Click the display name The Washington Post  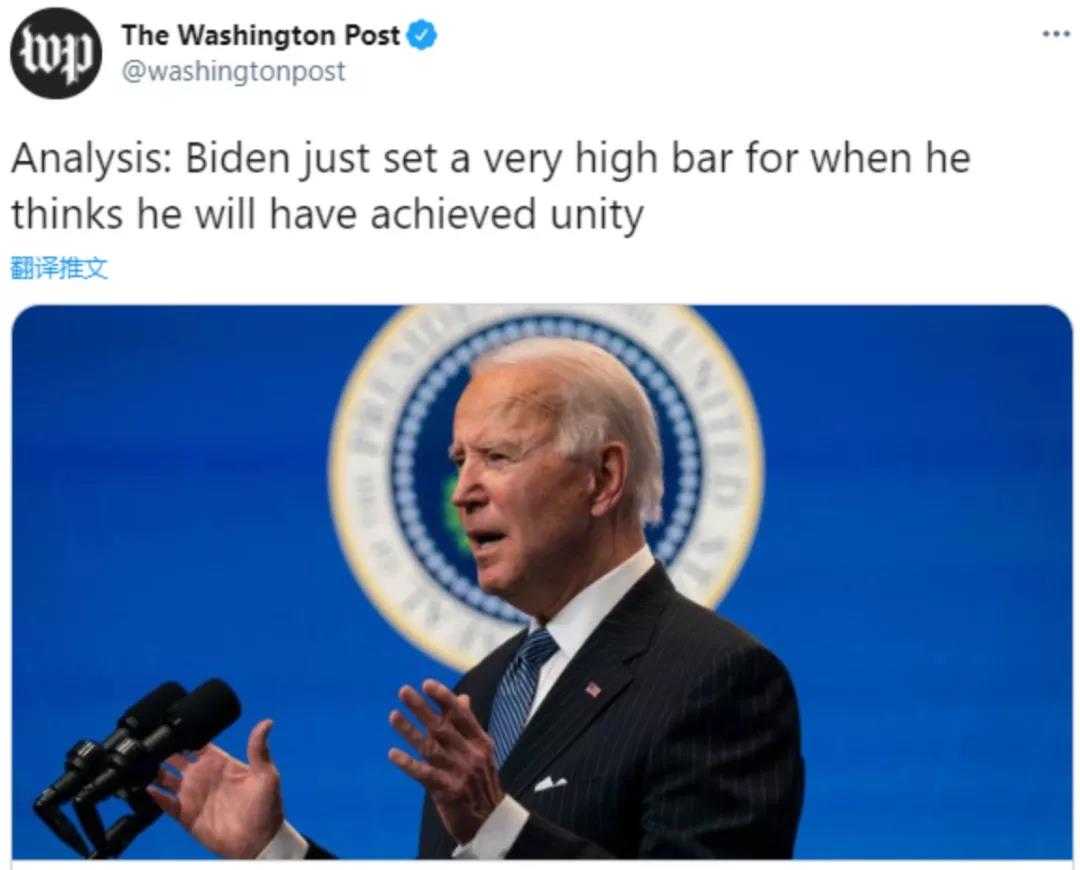260,35
